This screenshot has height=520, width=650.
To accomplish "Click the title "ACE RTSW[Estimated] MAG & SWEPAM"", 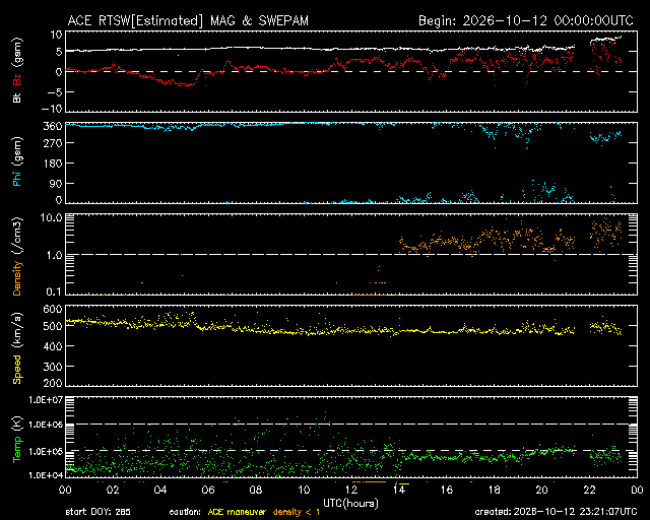I will click(x=188, y=21).
